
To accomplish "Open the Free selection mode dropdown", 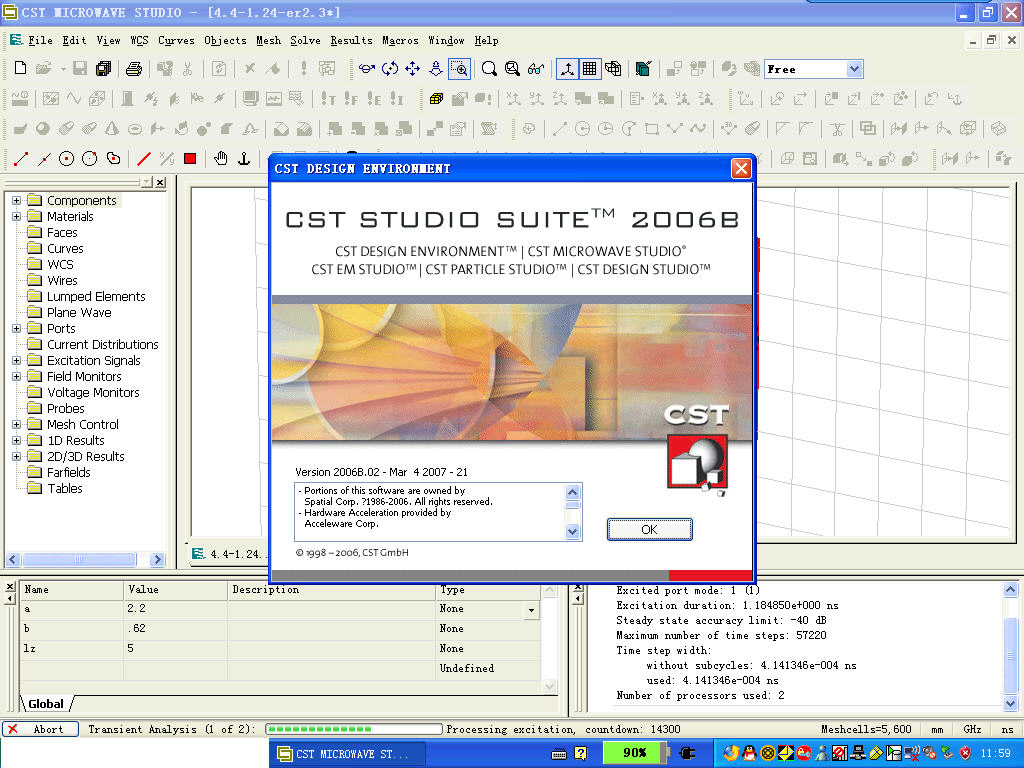I will [854, 69].
